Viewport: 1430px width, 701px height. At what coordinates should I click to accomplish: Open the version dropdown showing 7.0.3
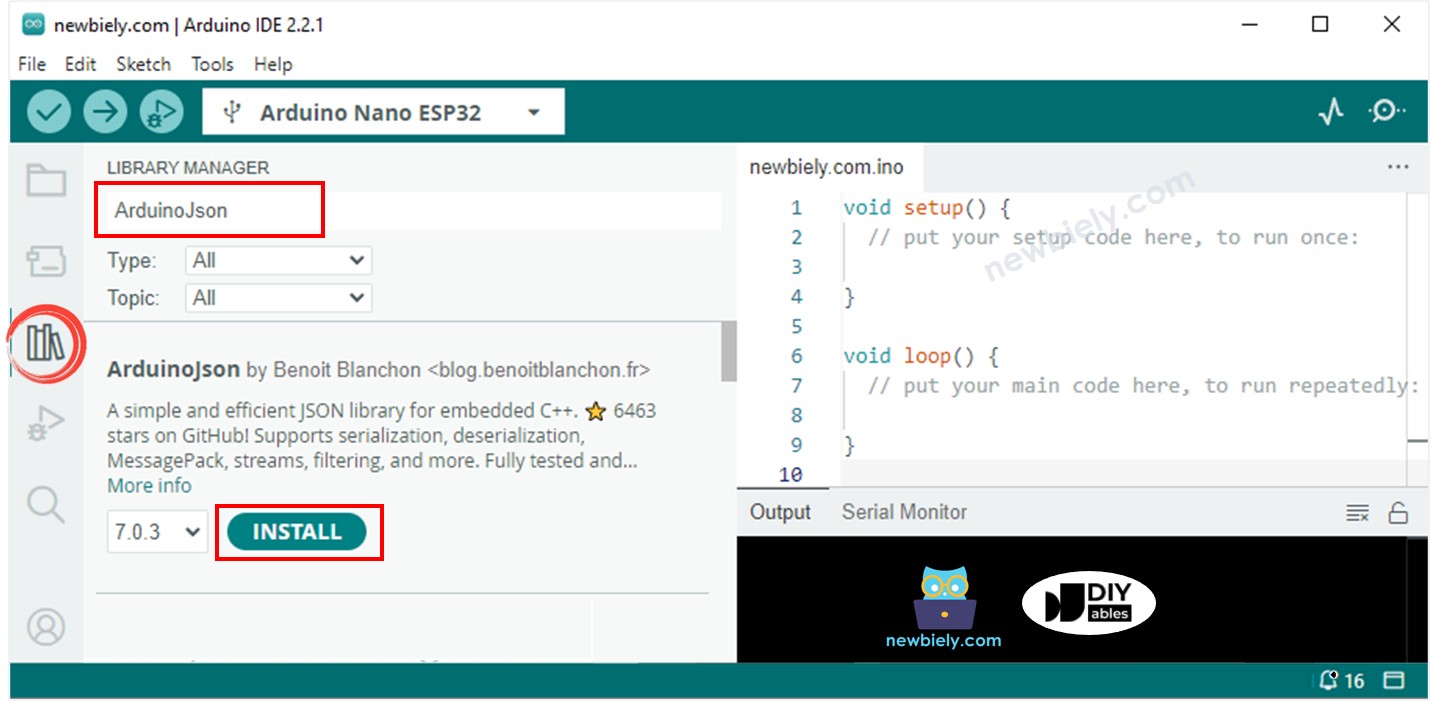[156, 532]
